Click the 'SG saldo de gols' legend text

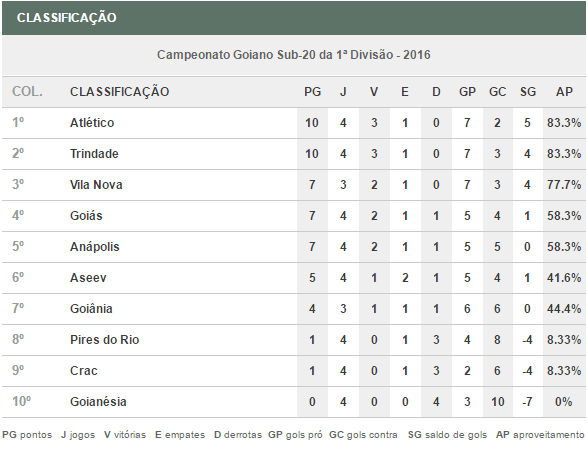pyautogui.click(x=447, y=435)
